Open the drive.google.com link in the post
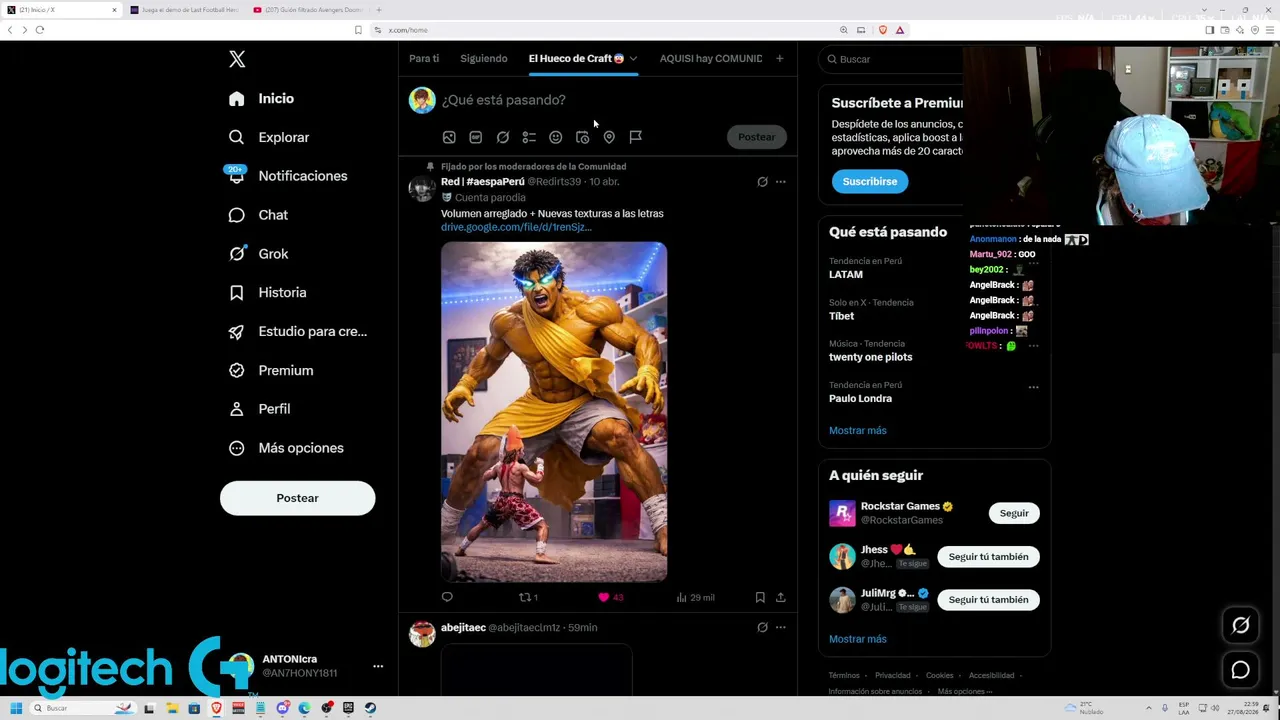 tap(516, 228)
